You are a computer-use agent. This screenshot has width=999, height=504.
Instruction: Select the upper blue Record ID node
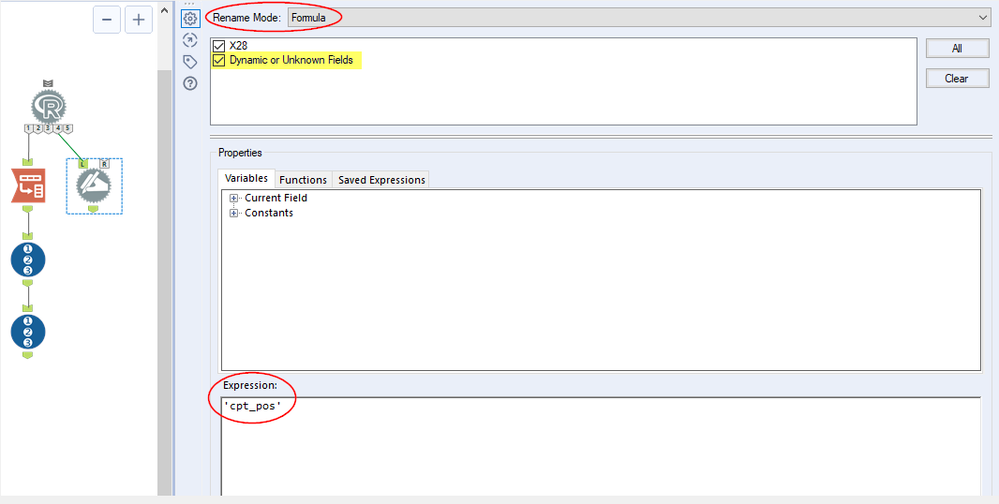tap(28, 259)
